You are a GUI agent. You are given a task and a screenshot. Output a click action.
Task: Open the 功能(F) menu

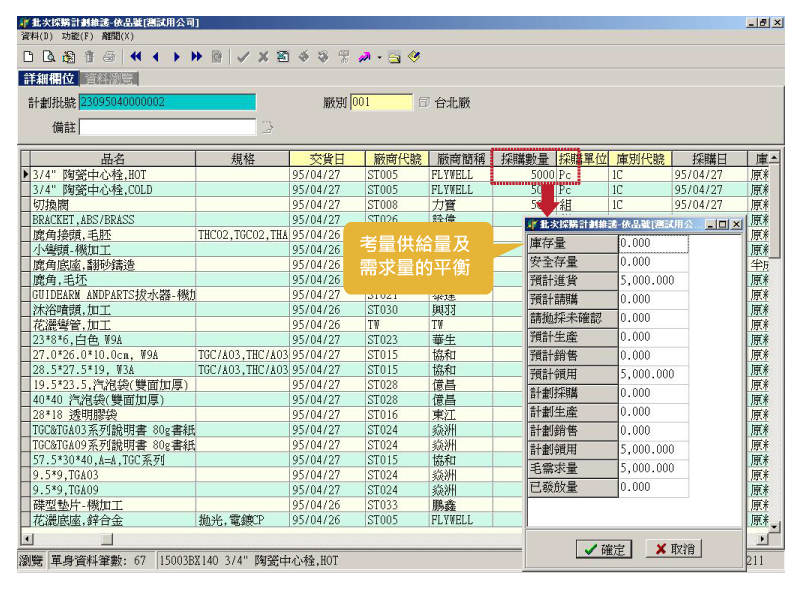pos(77,36)
